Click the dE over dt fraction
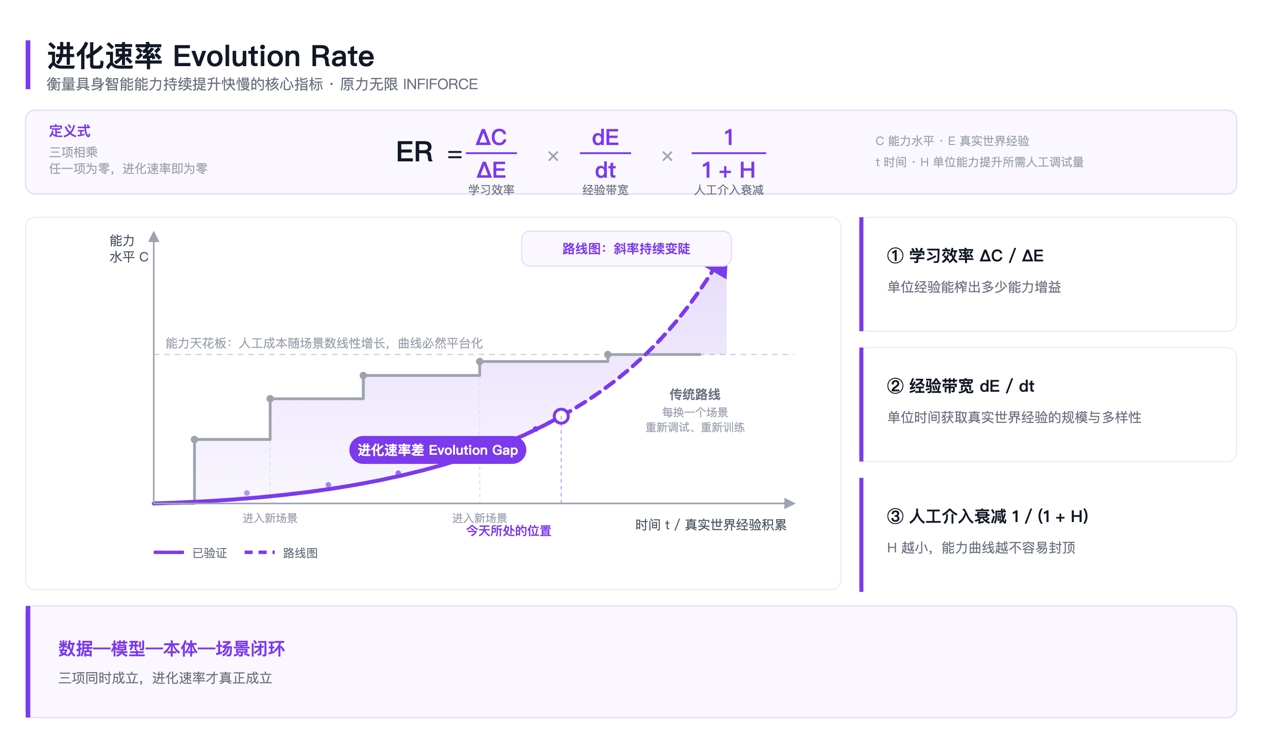 click(x=605, y=153)
